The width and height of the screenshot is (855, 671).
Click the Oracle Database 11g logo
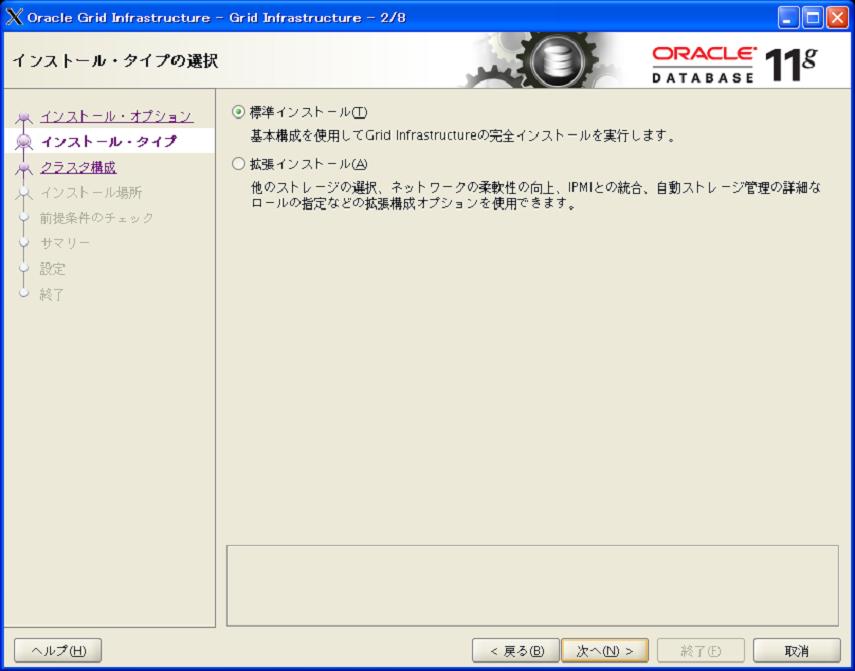tap(734, 65)
